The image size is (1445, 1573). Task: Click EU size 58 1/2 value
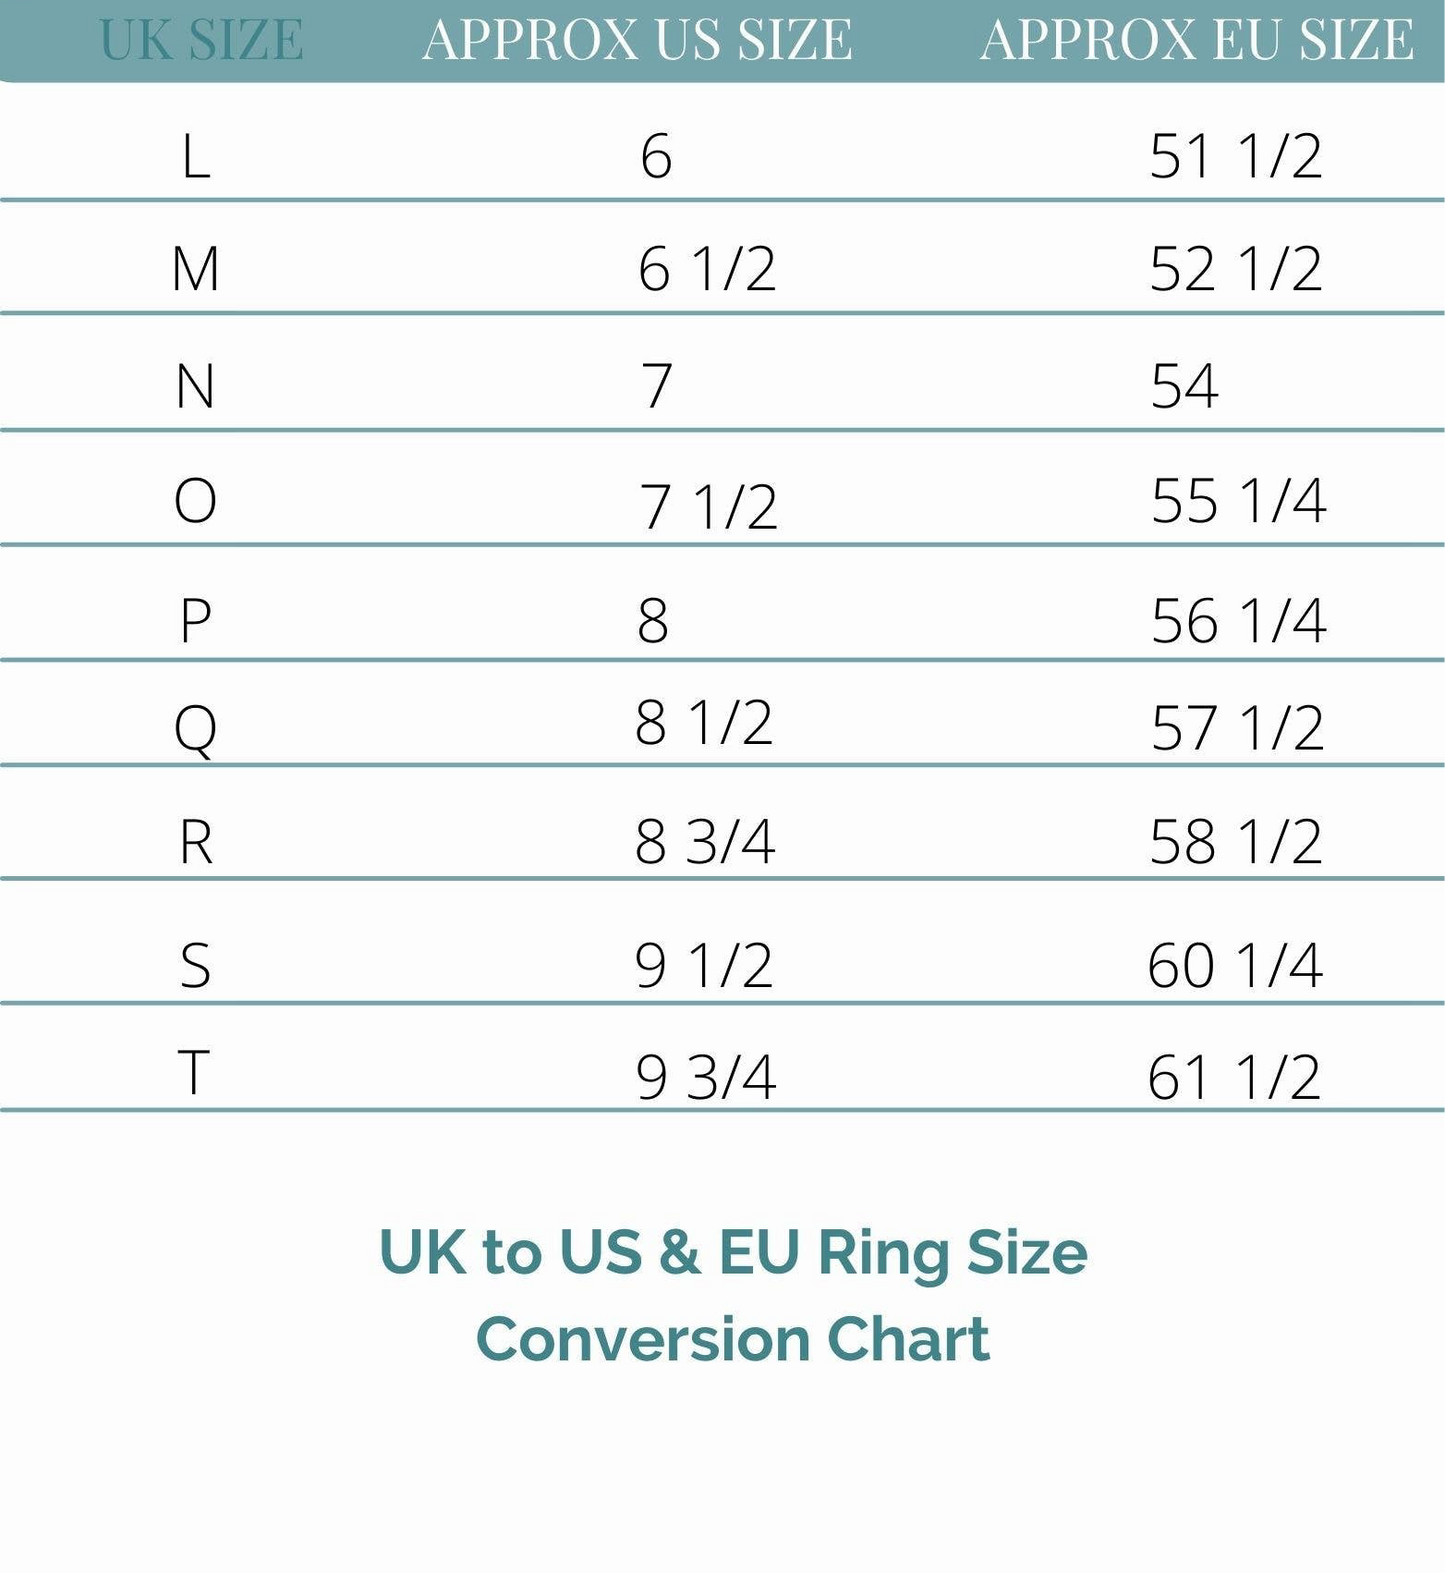pos(1236,841)
